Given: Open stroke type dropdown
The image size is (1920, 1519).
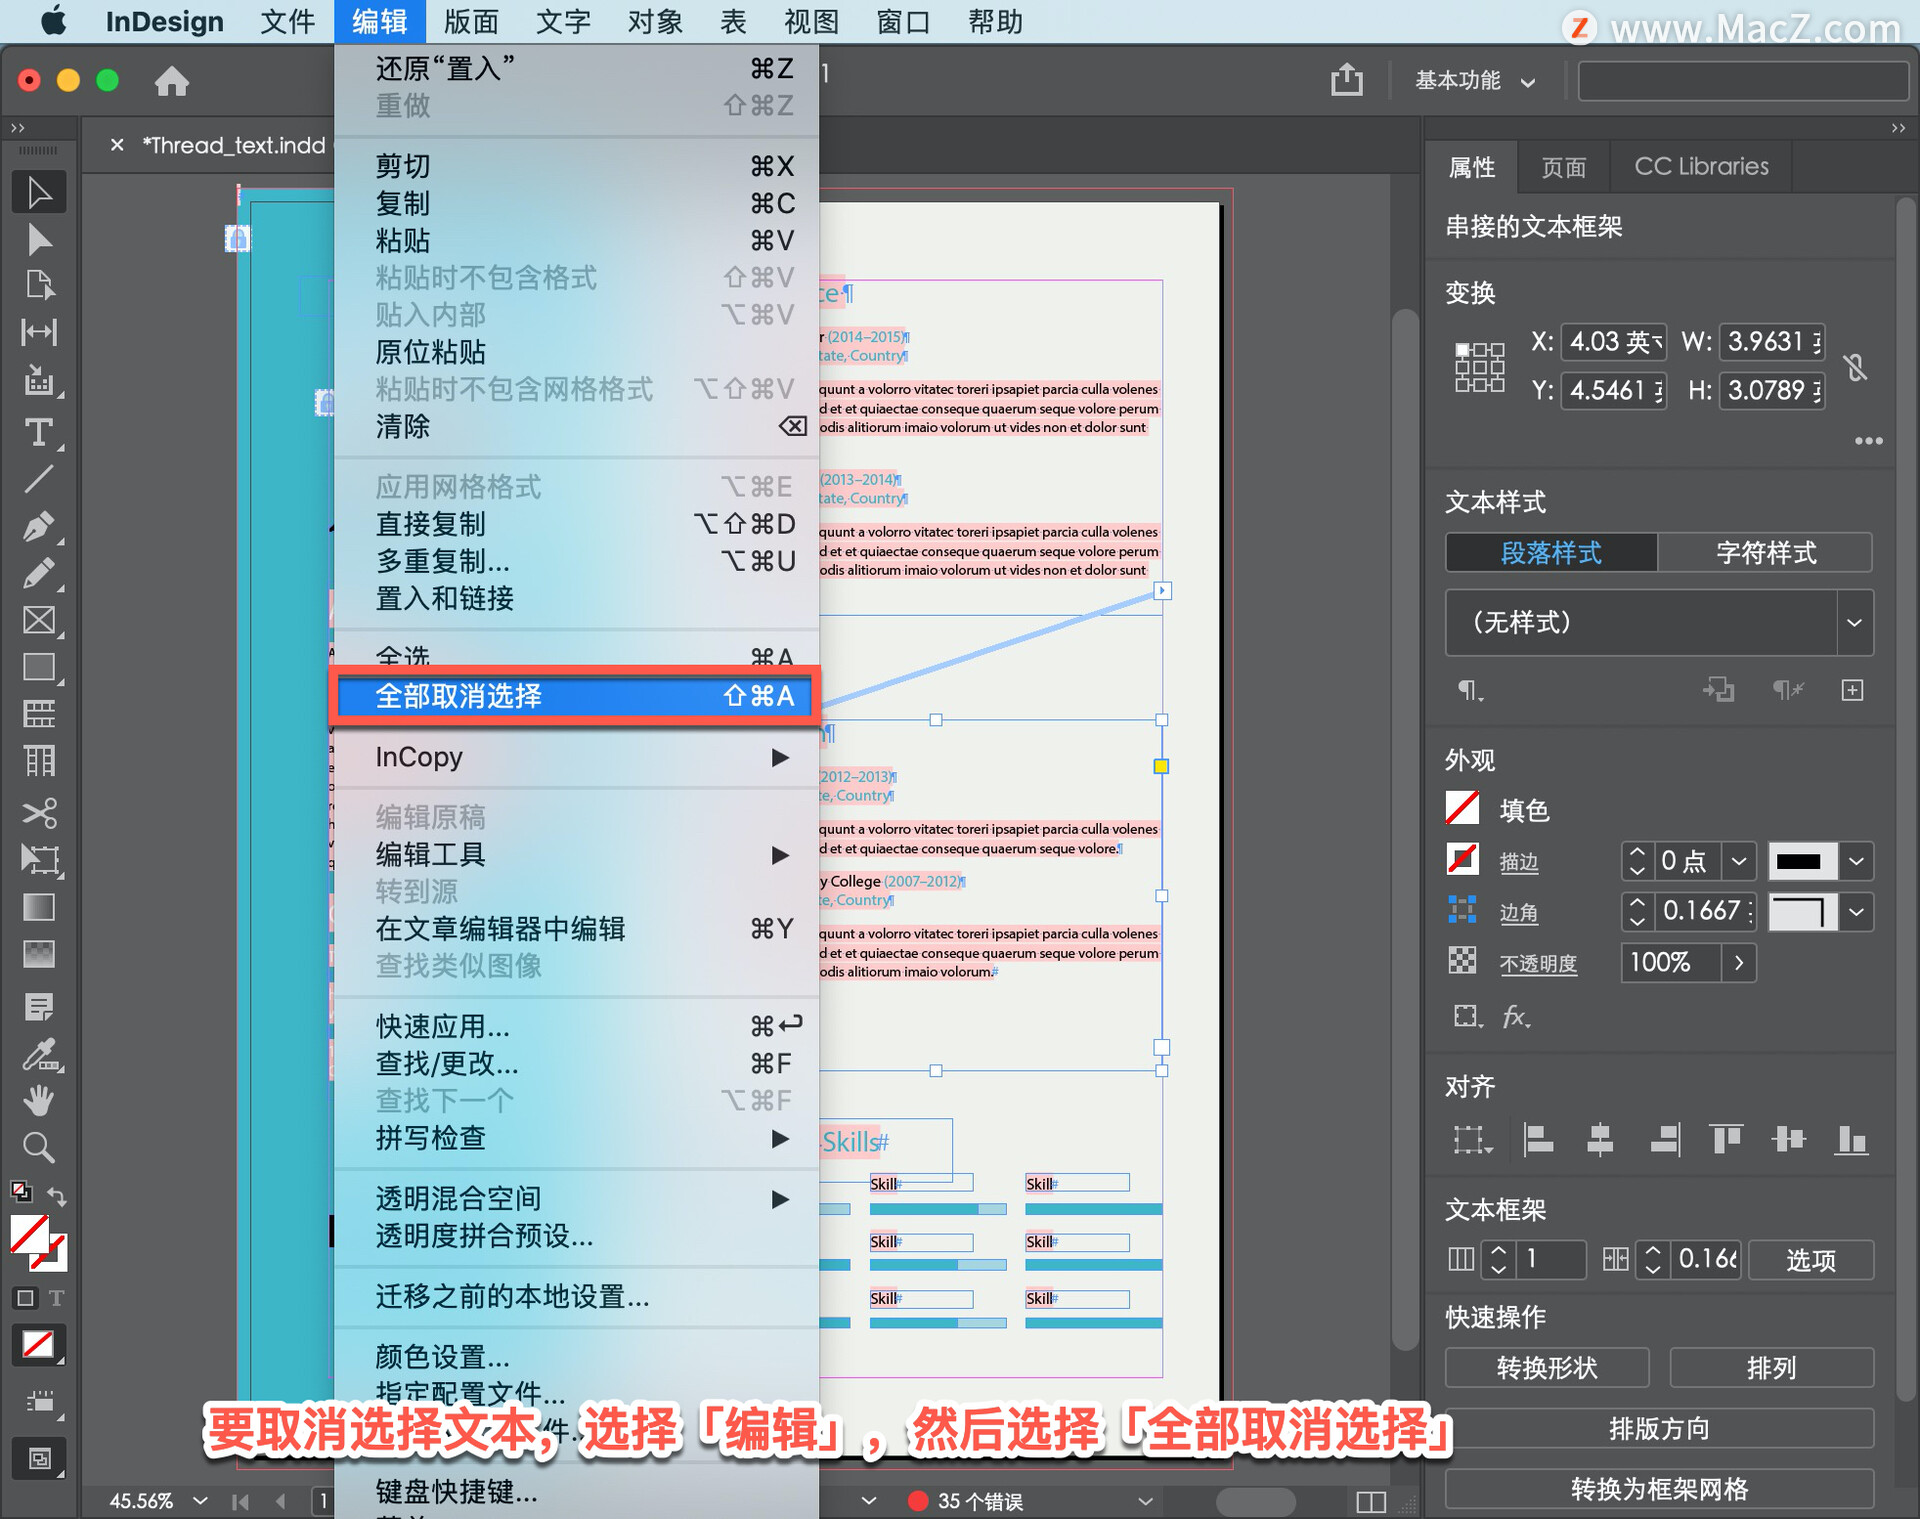Looking at the screenshot, I should [x=1856, y=861].
